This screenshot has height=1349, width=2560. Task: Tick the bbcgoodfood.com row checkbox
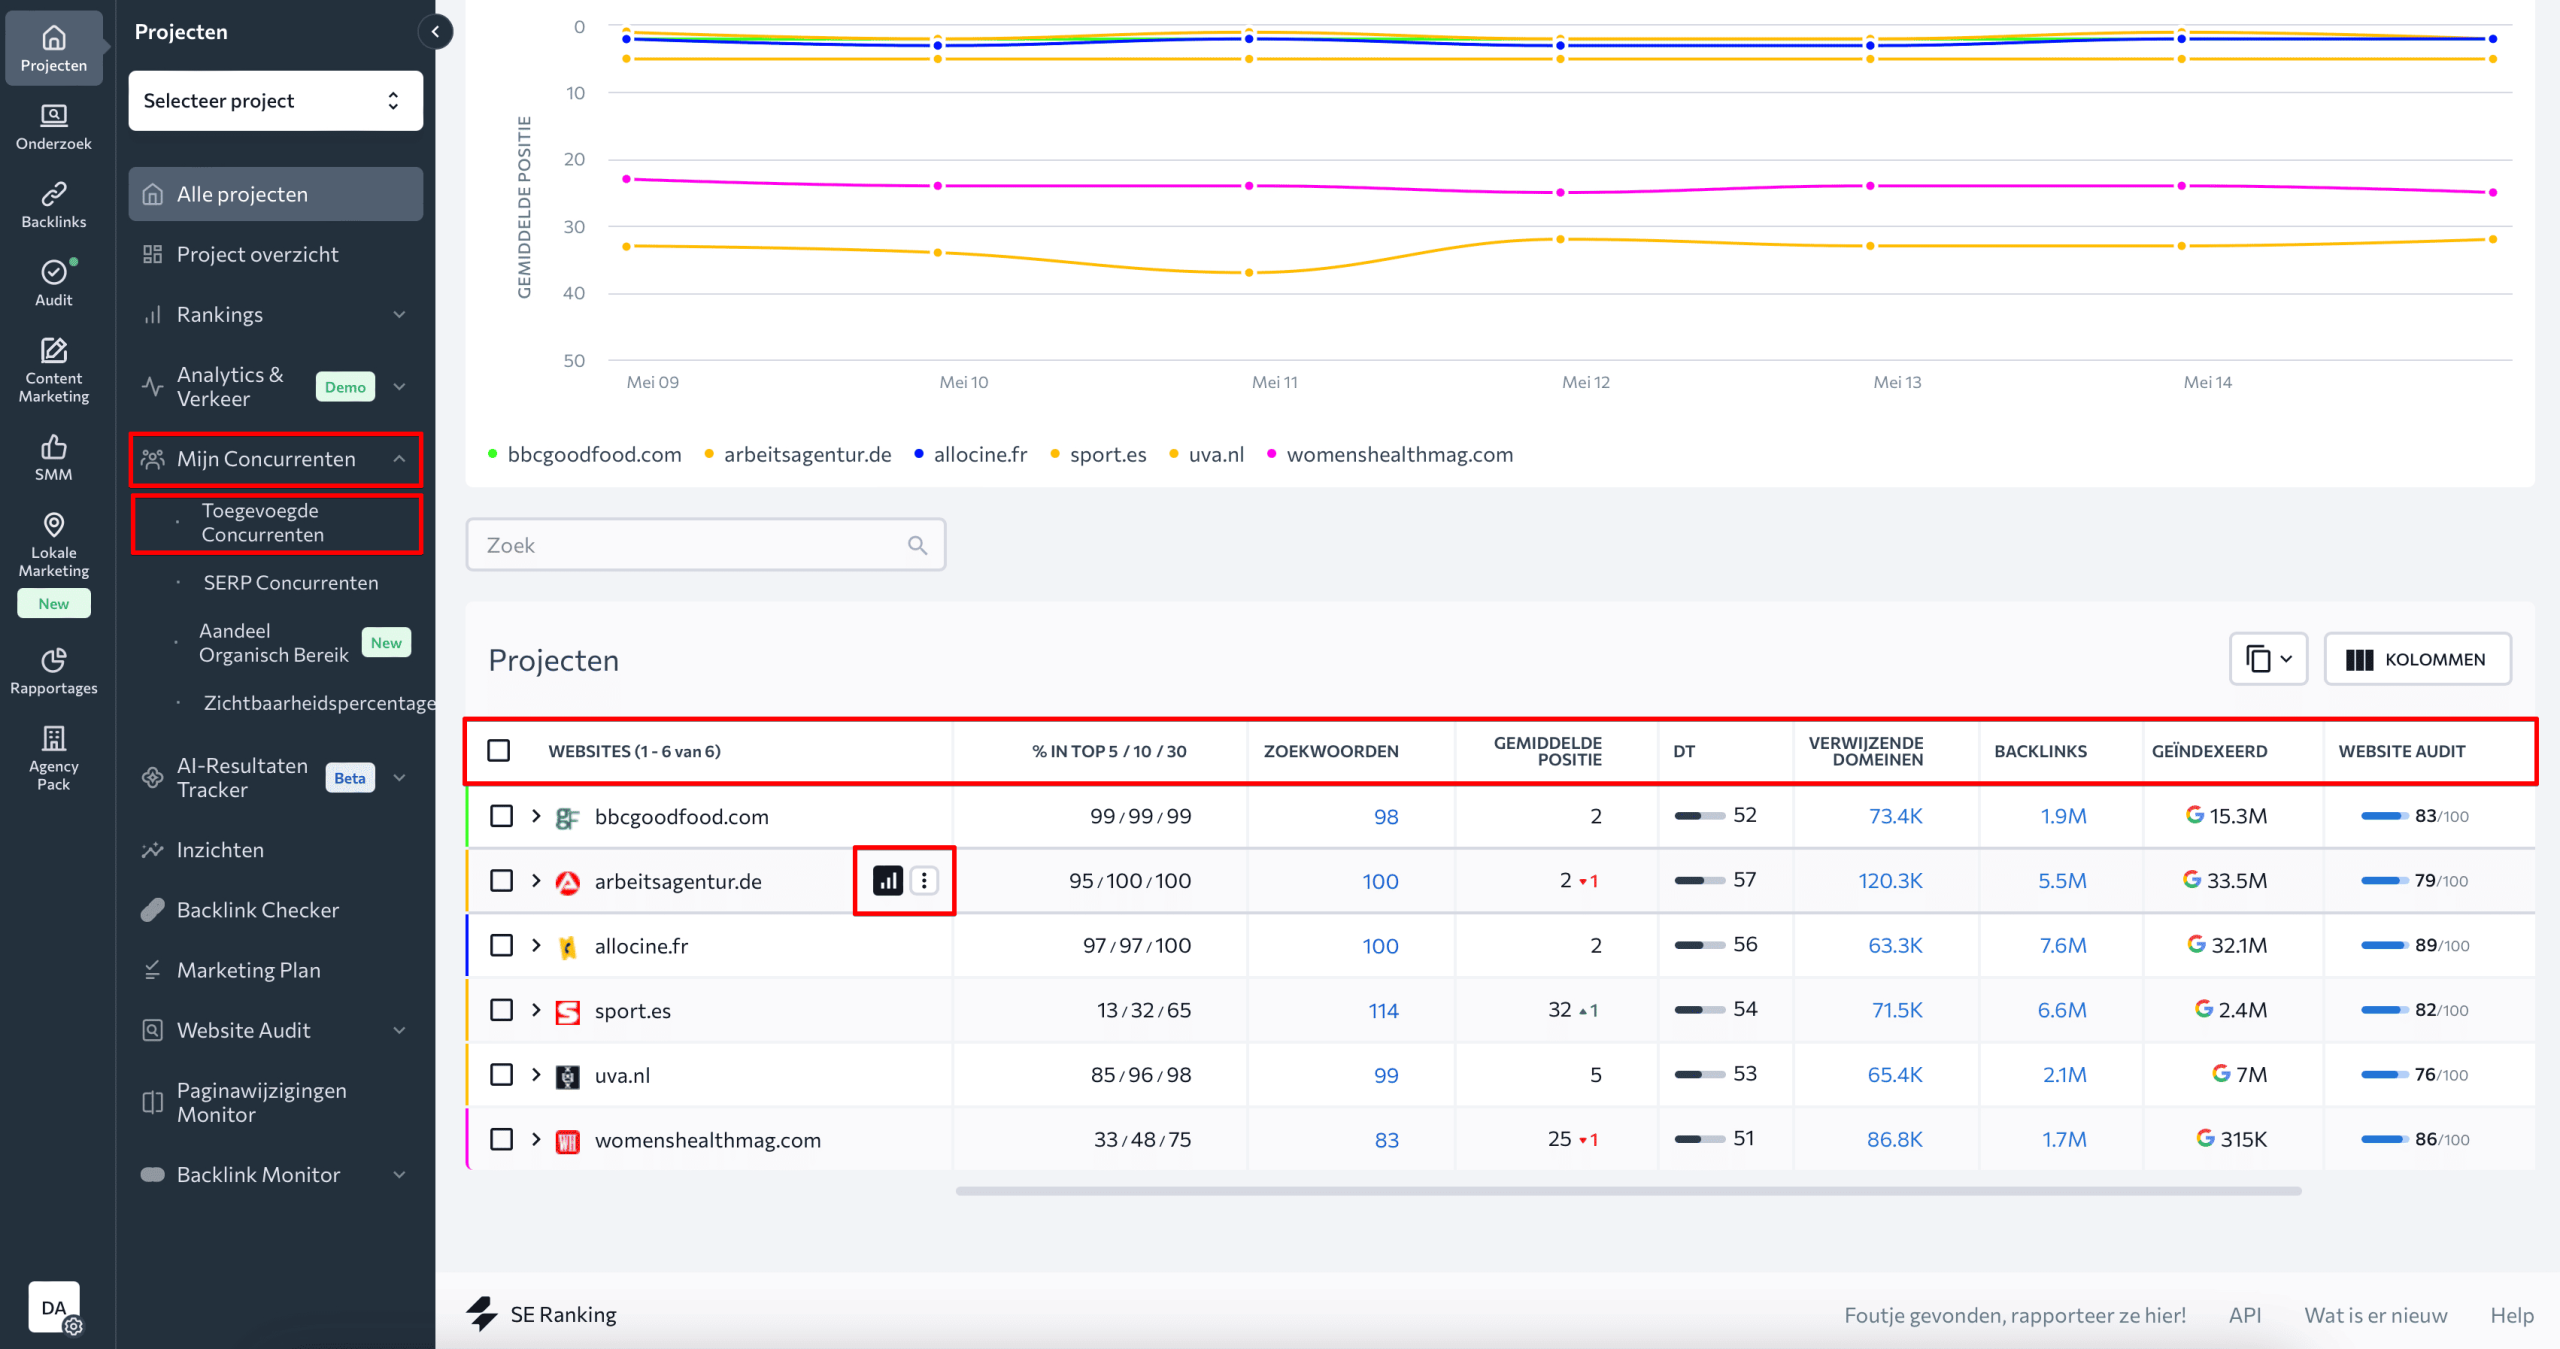(502, 816)
